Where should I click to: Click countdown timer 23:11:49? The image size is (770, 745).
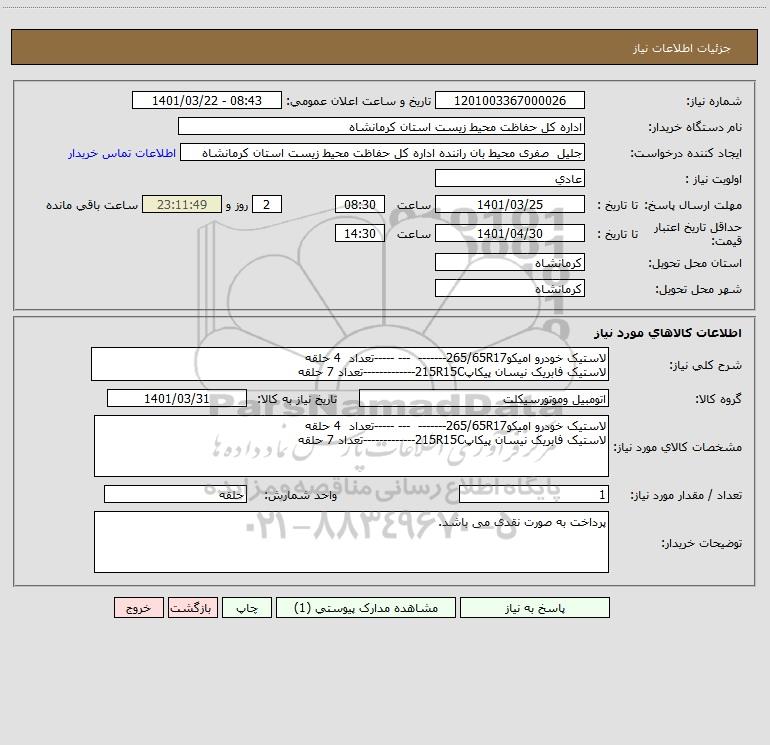click(182, 204)
